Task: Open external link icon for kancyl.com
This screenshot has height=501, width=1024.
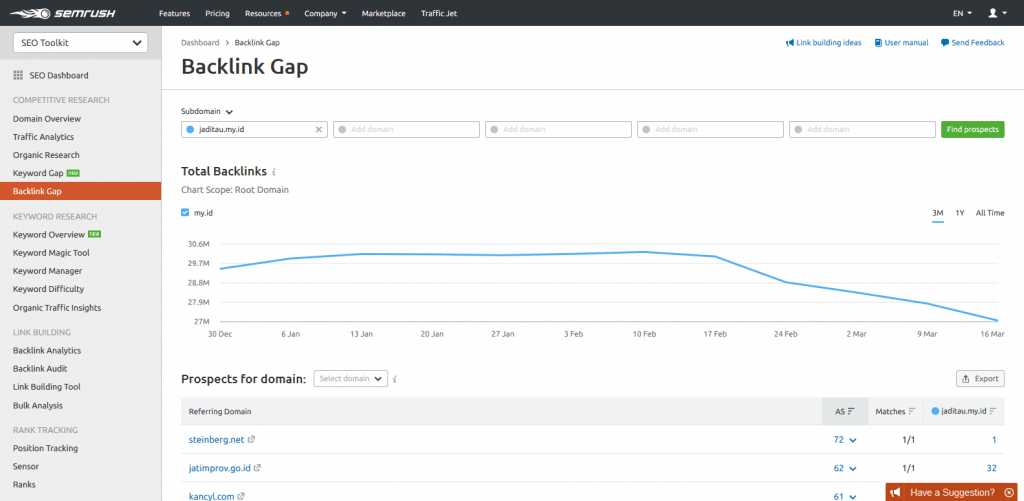Action: 241,496
